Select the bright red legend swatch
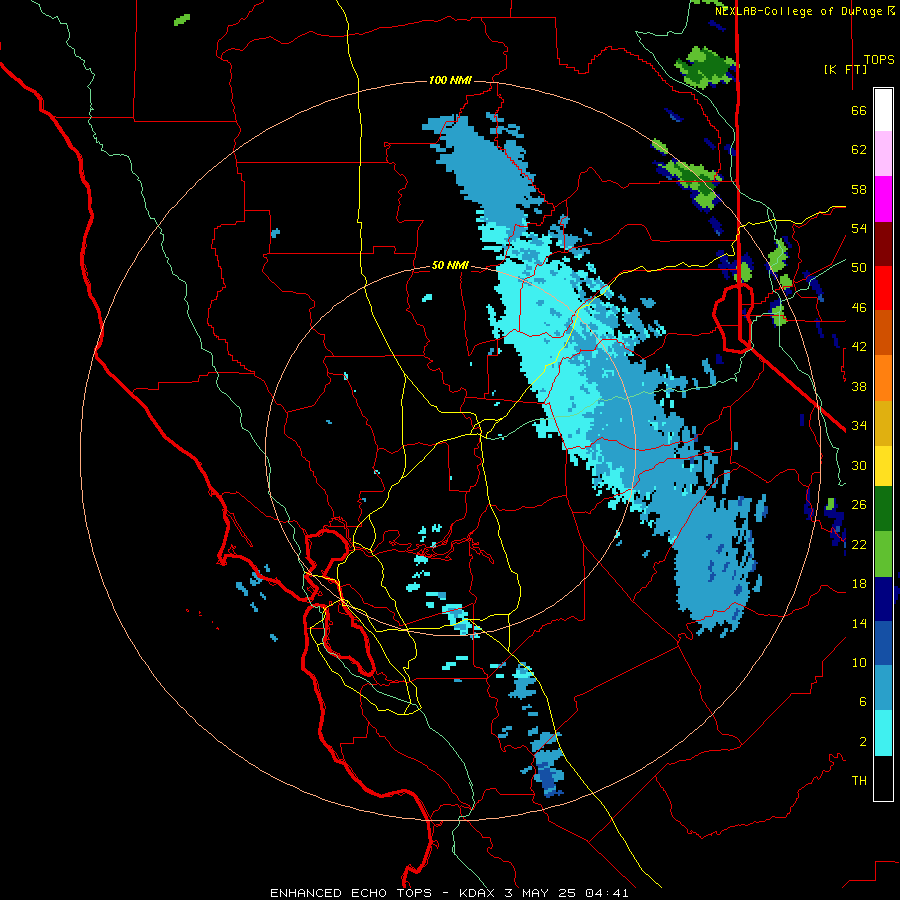Screen dimensions: 900x900 click(883, 288)
